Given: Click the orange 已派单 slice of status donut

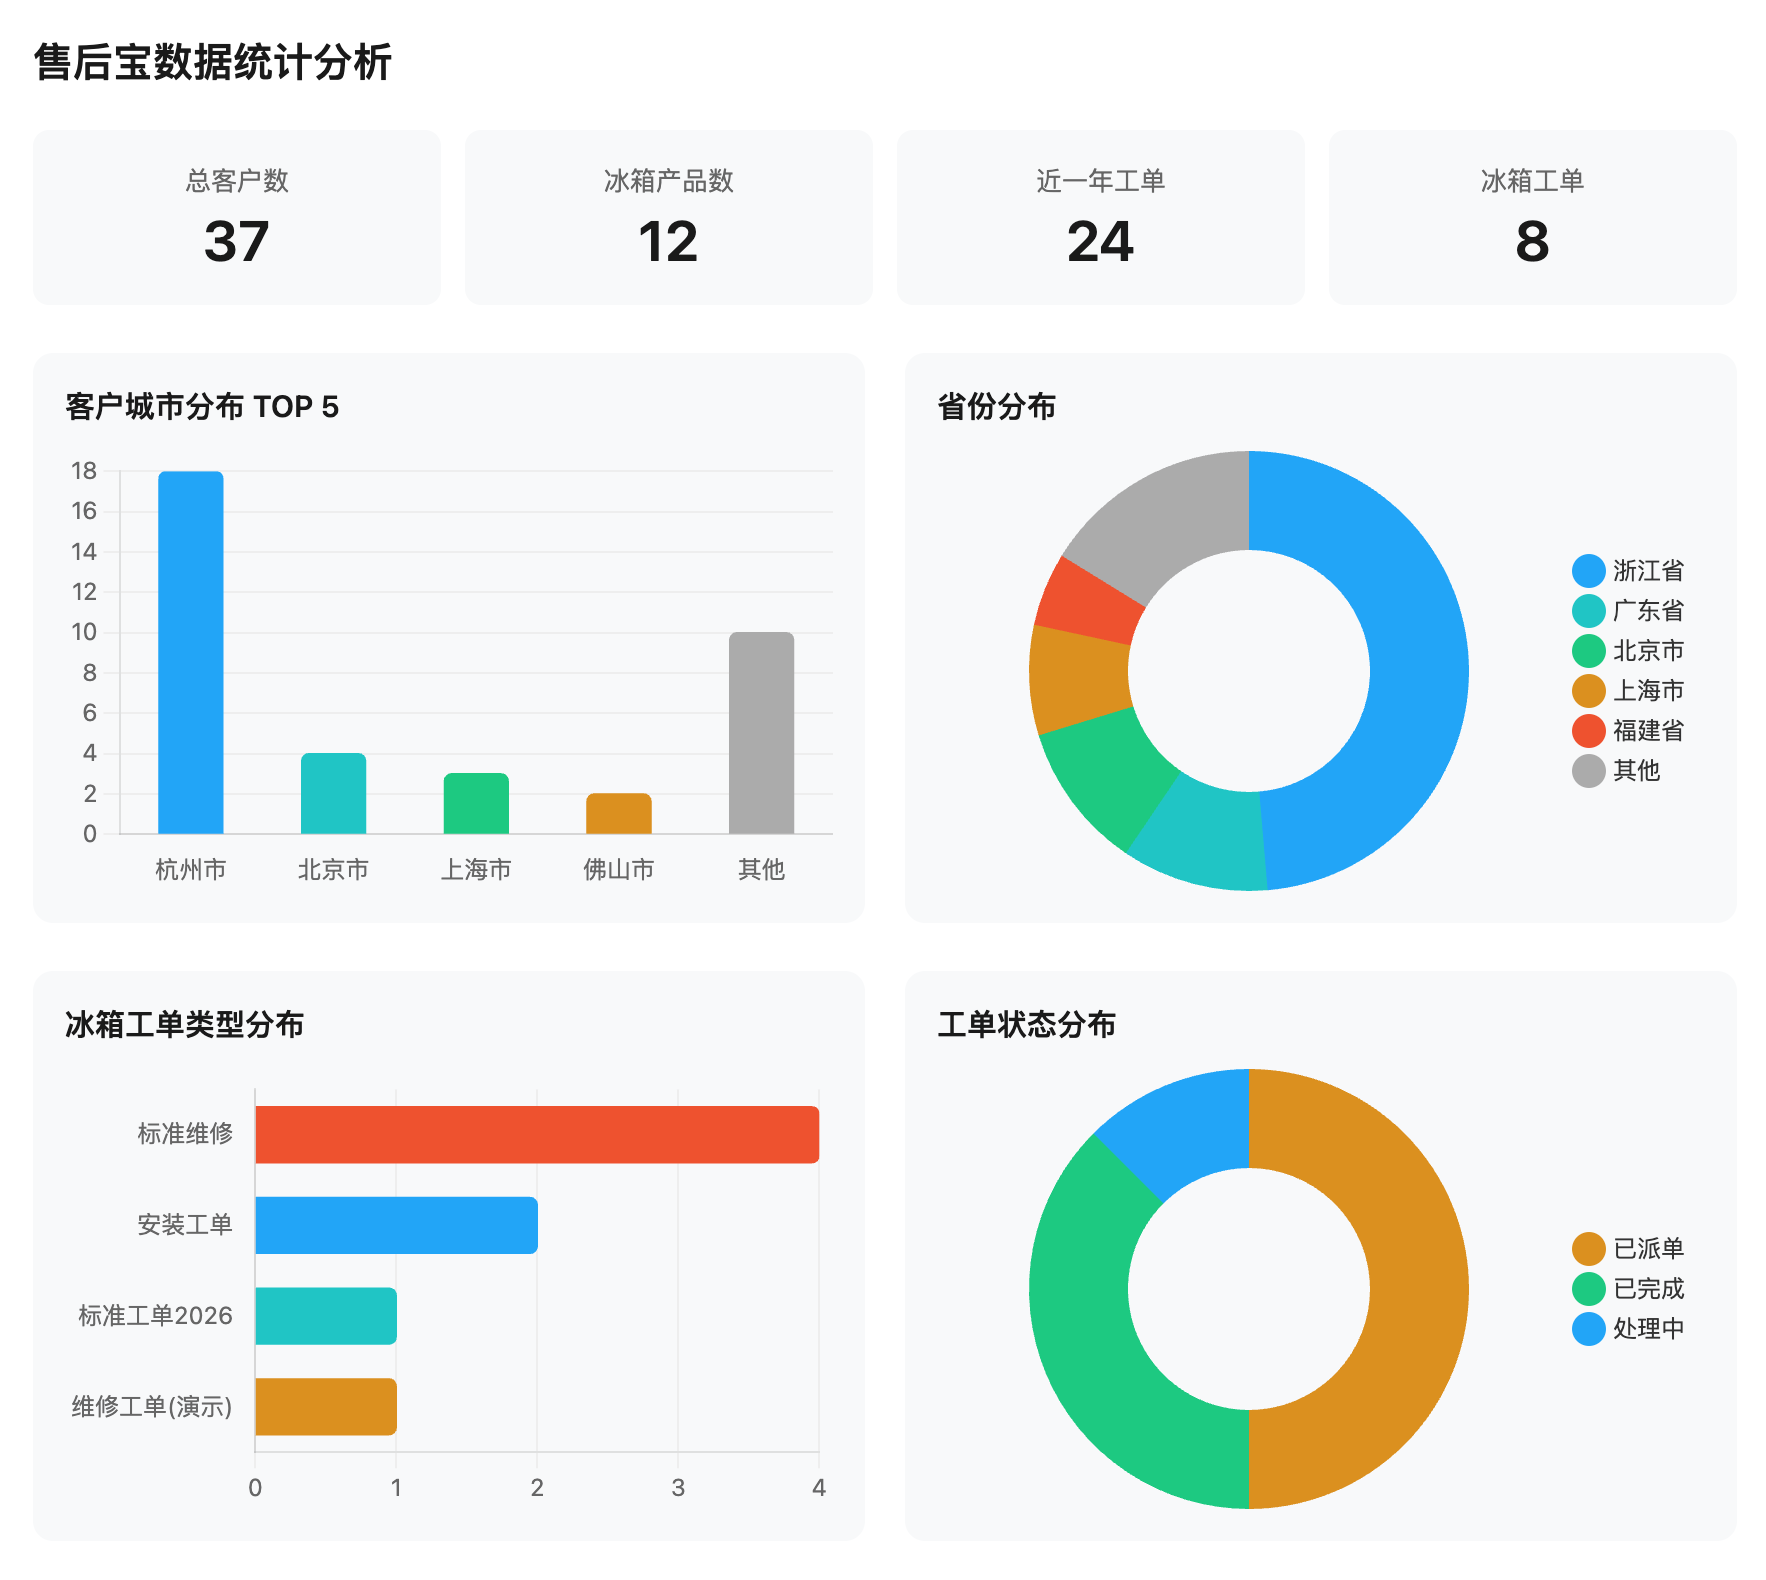Looking at the screenshot, I should click(1418, 1289).
